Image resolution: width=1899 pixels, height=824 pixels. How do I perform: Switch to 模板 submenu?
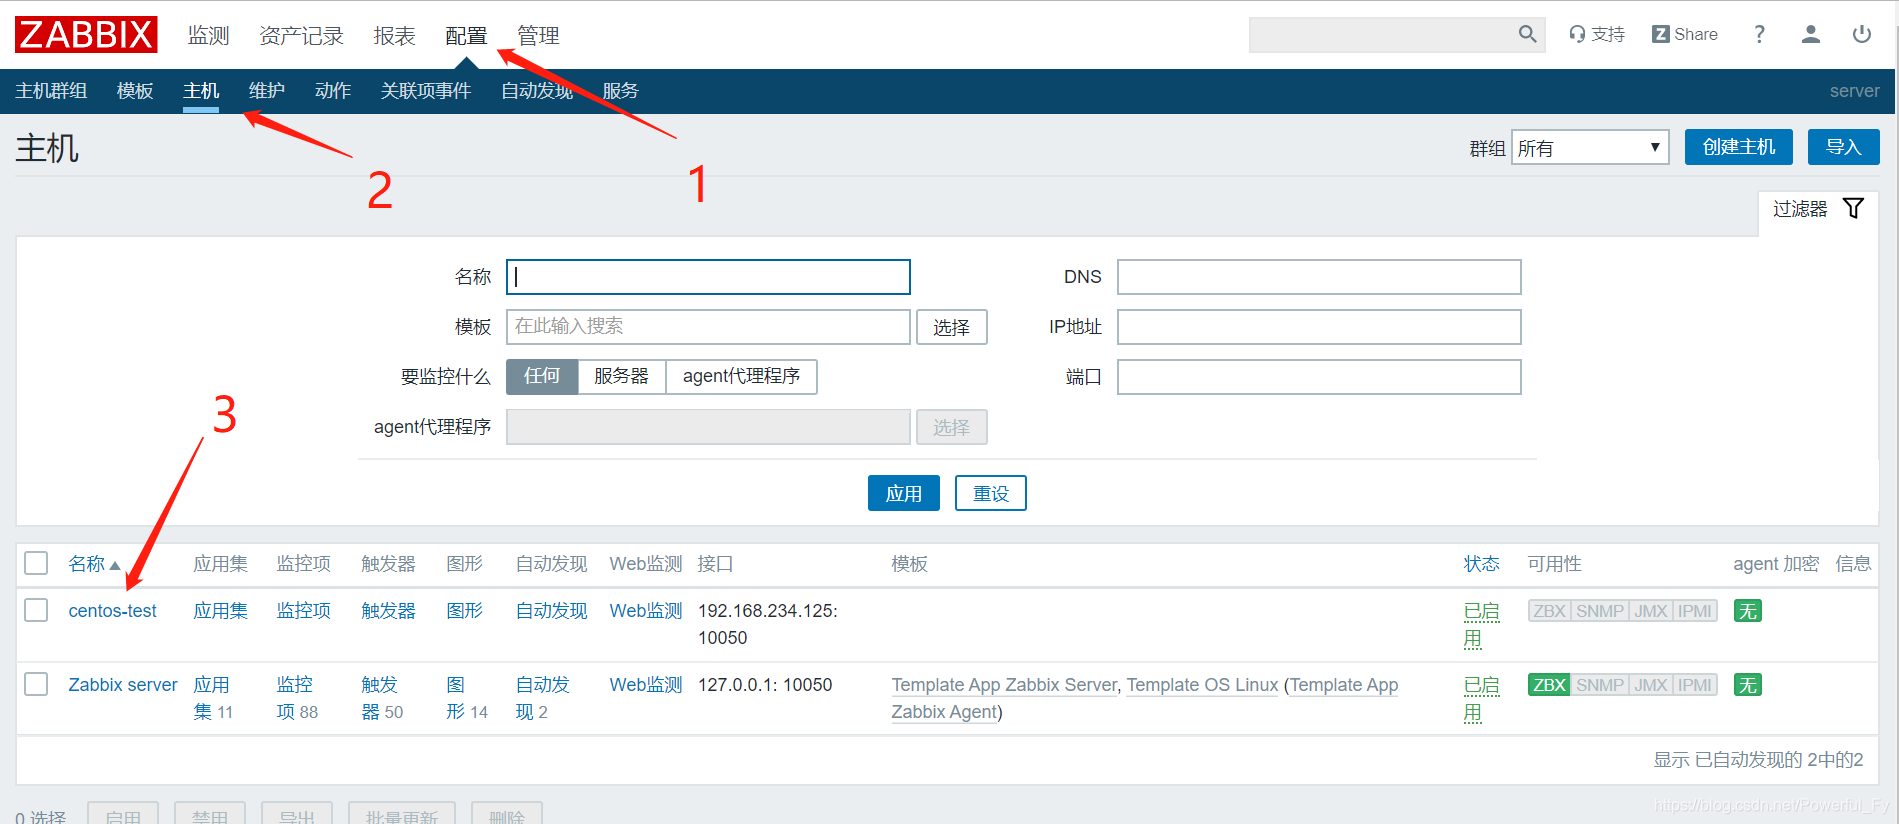click(x=135, y=91)
